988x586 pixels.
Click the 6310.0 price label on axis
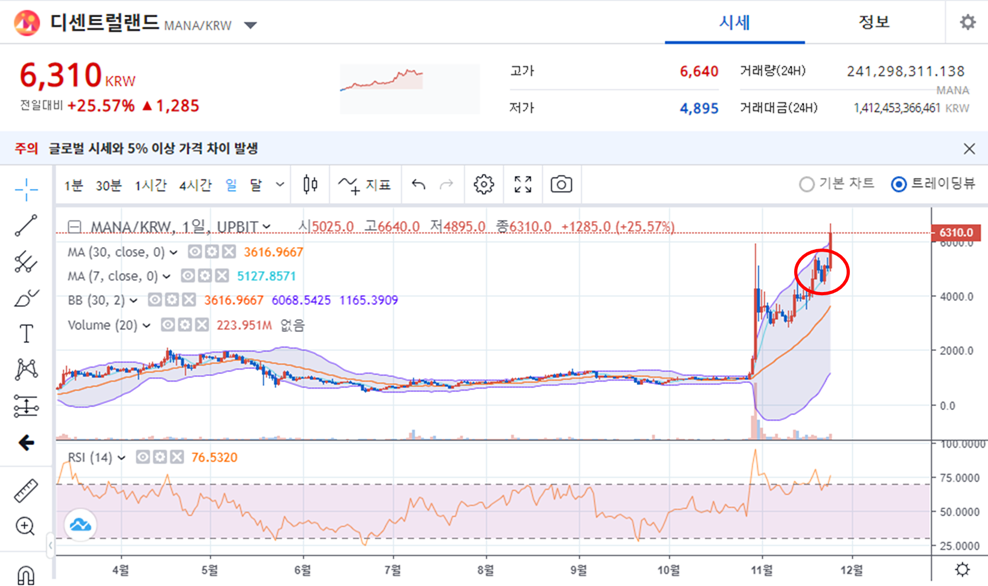pyautogui.click(x=955, y=233)
